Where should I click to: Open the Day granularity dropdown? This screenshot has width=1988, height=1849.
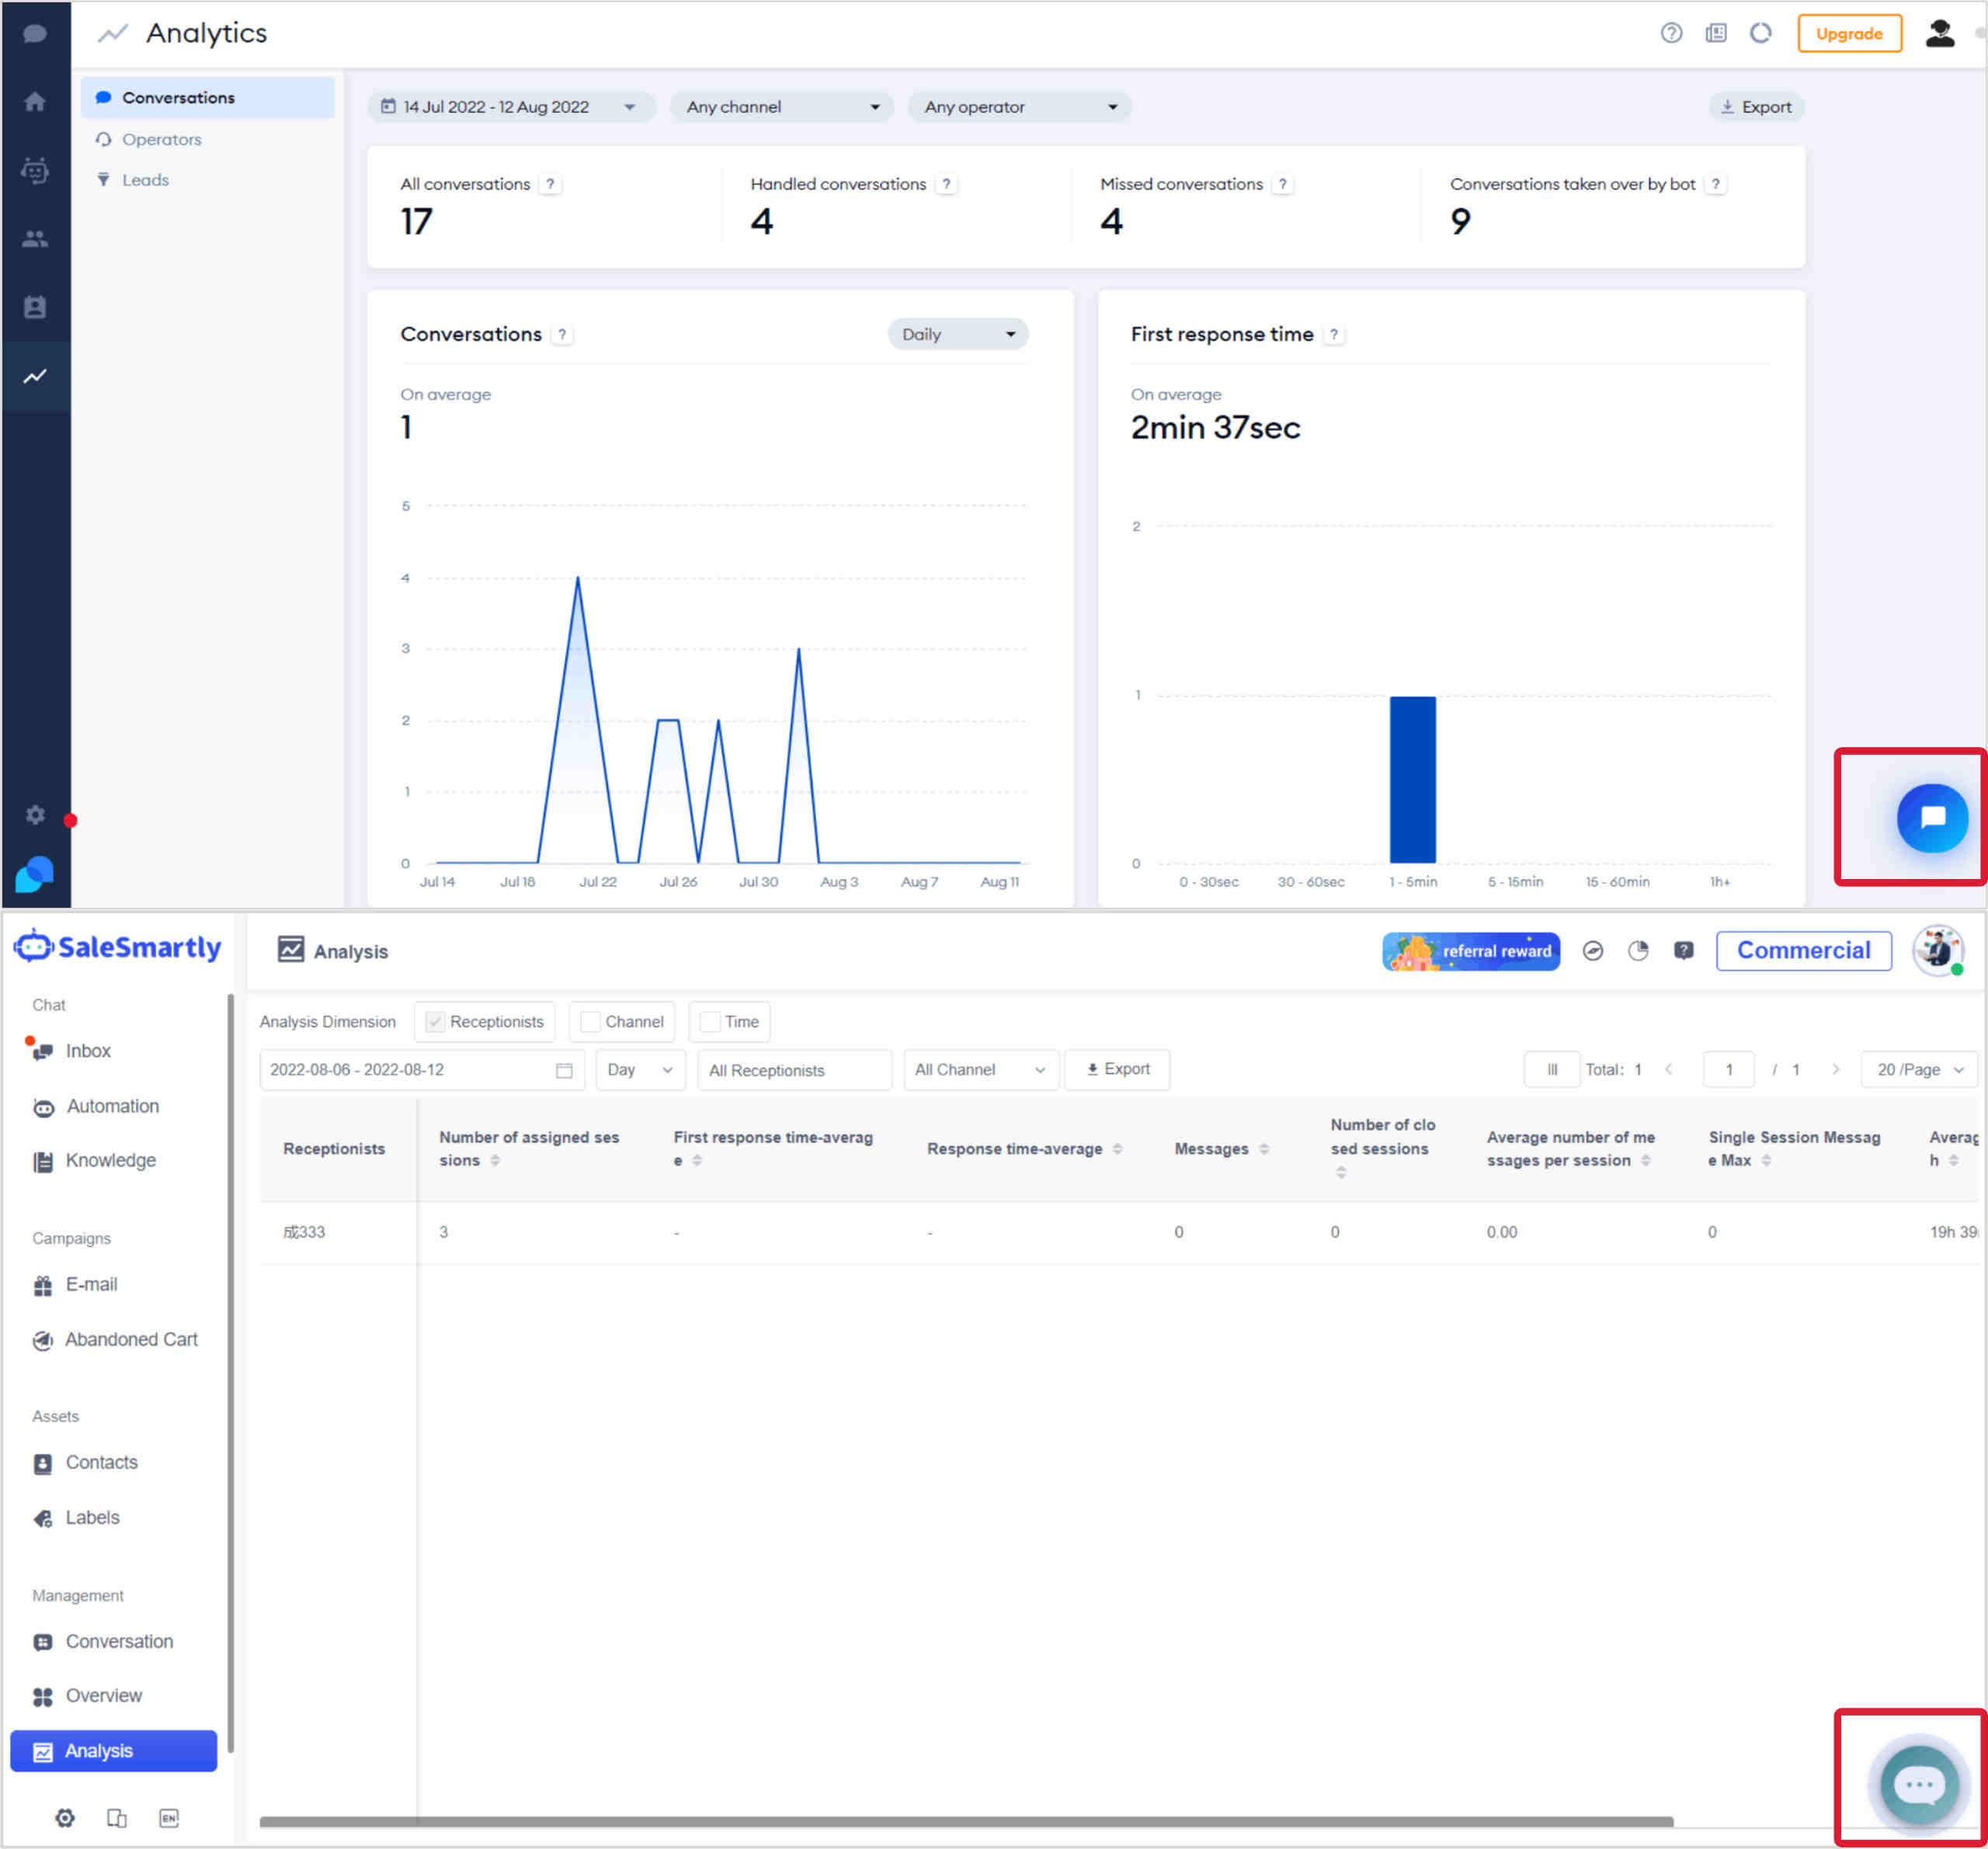640,1070
